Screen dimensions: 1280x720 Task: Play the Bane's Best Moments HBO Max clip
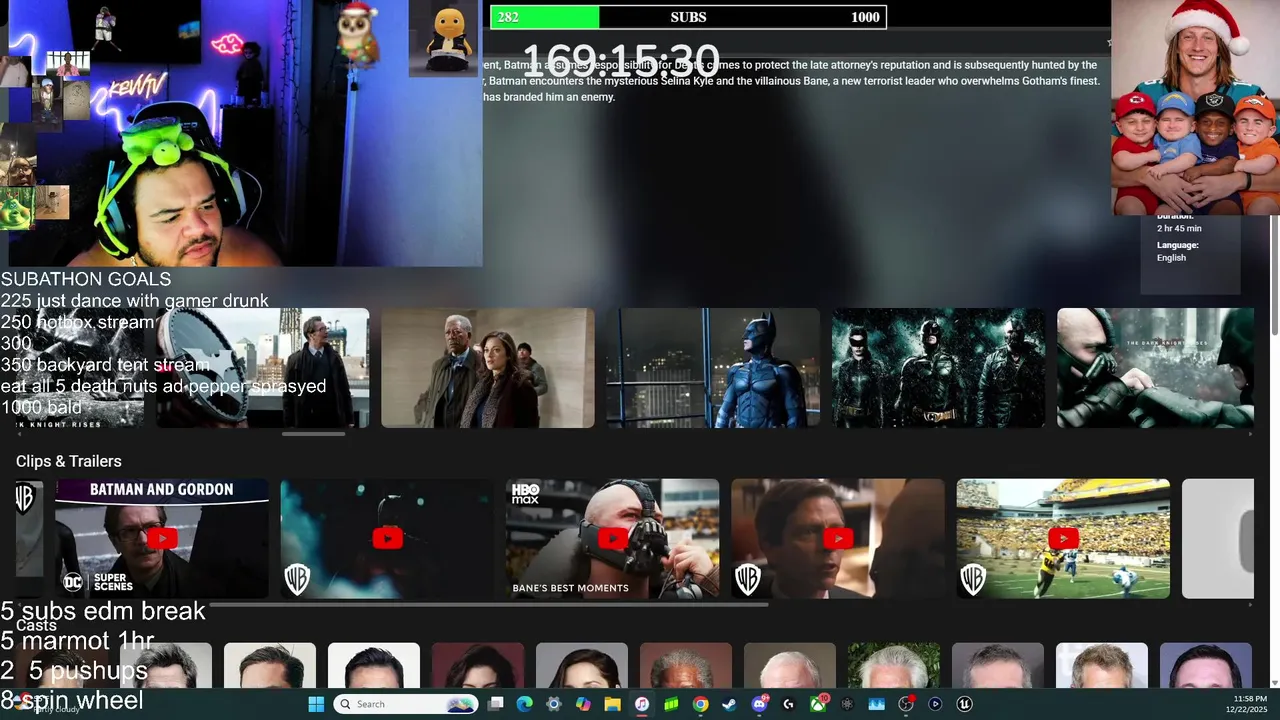pos(612,539)
